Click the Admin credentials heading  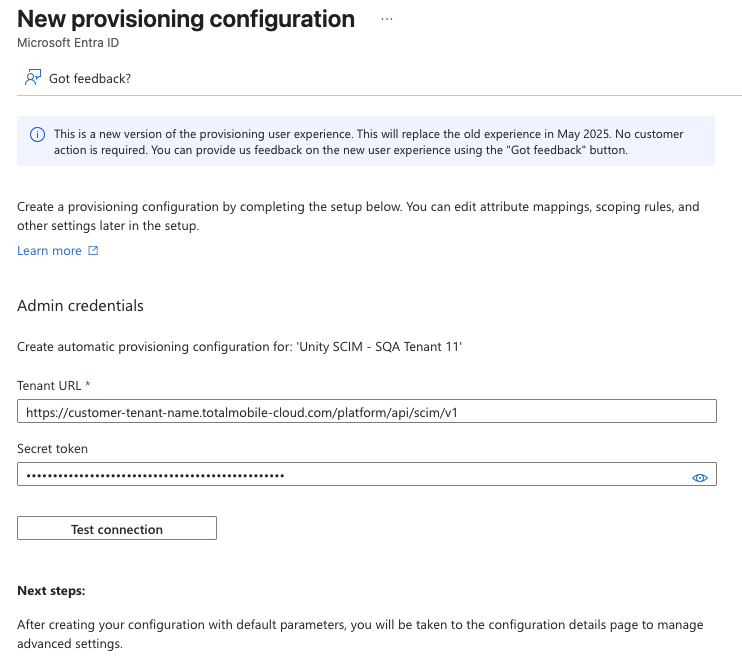80,306
